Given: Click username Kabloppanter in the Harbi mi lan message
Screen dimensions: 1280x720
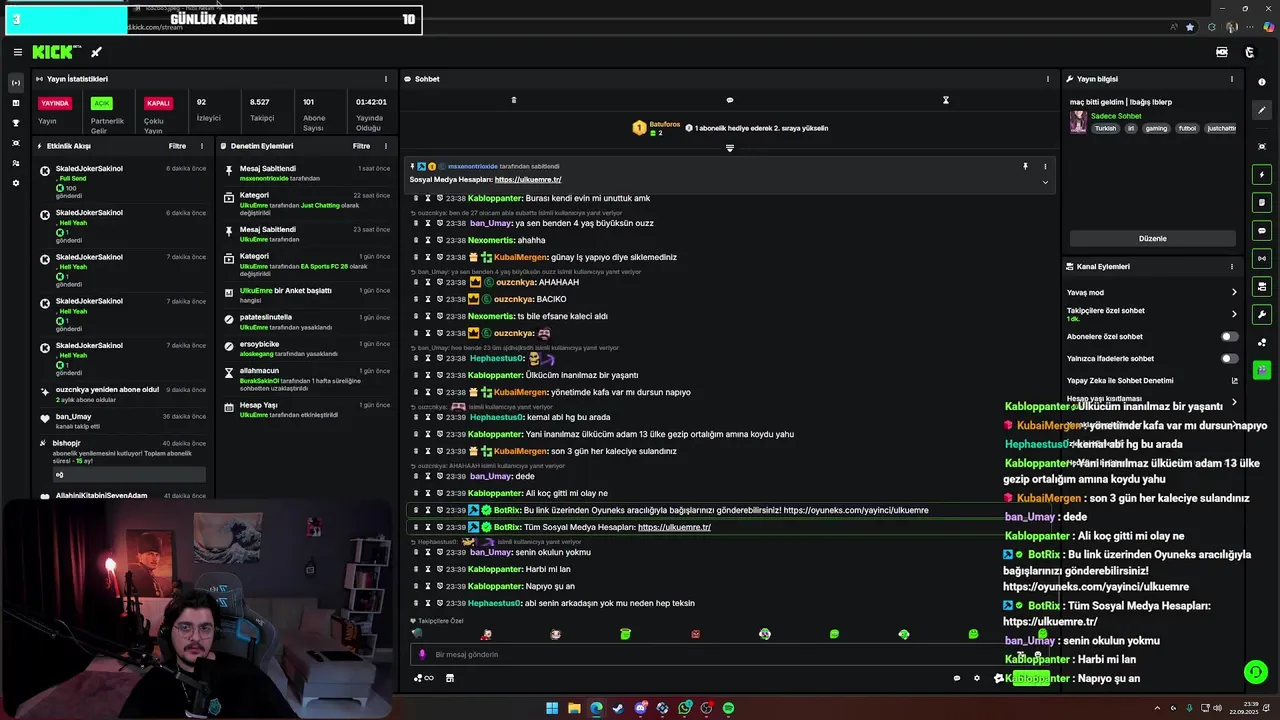Looking at the screenshot, I should 496,569.
